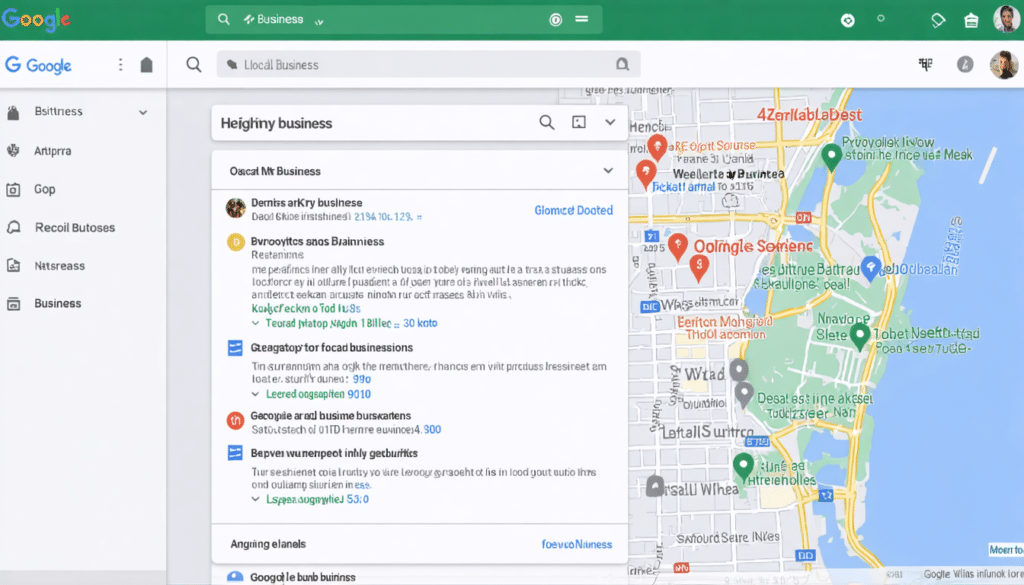Click the orange round icon beside Gecopiie arad busime
The image size is (1024, 585).
click(x=235, y=420)
